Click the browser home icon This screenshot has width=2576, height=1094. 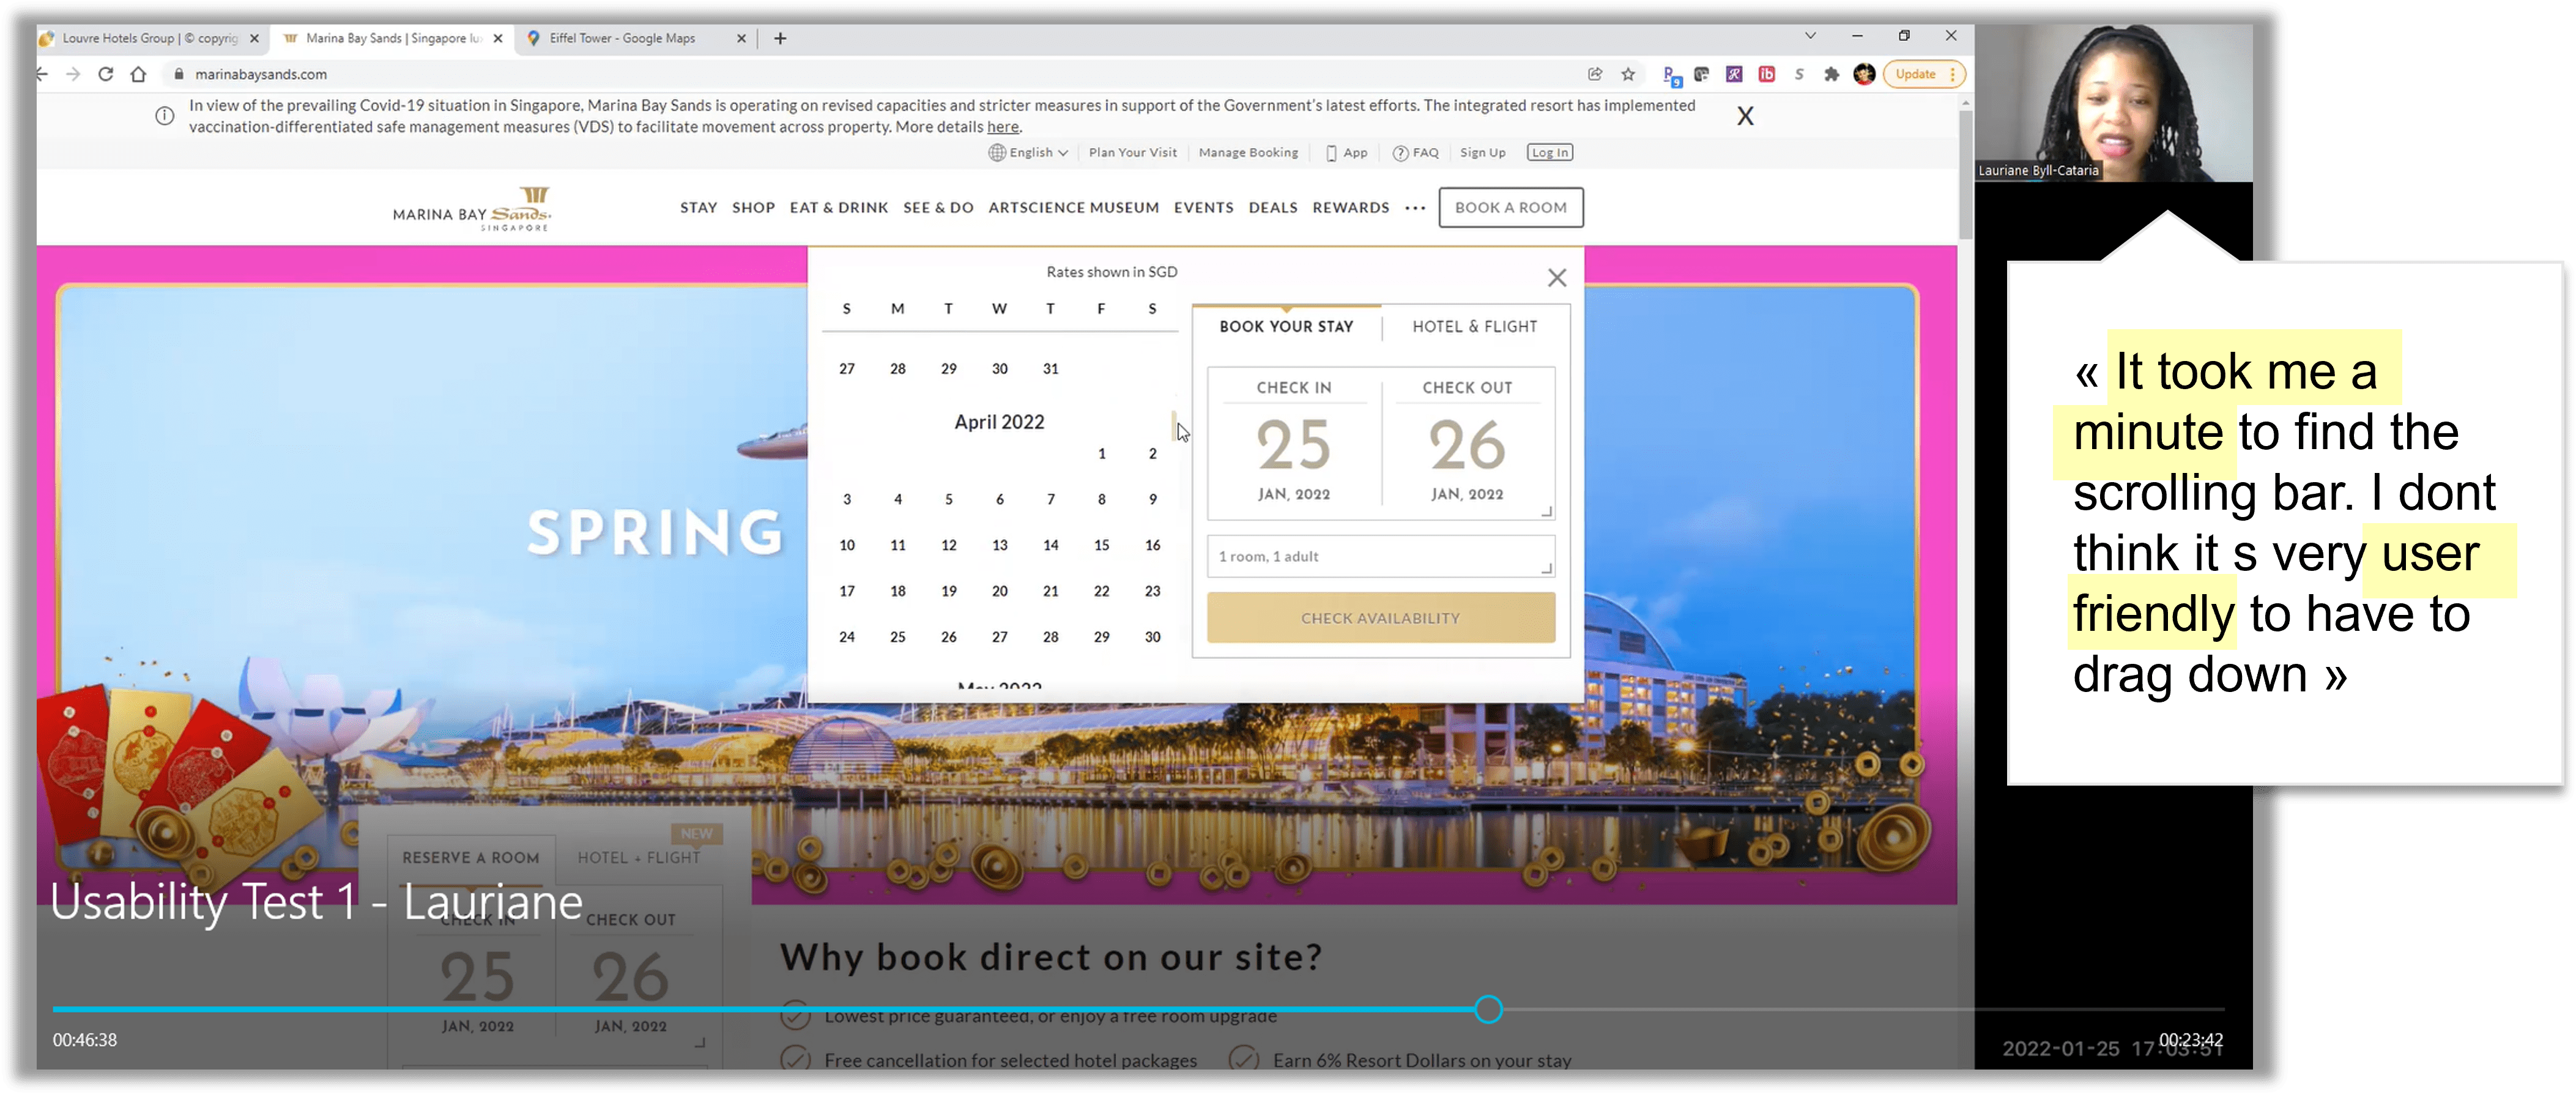138,74
